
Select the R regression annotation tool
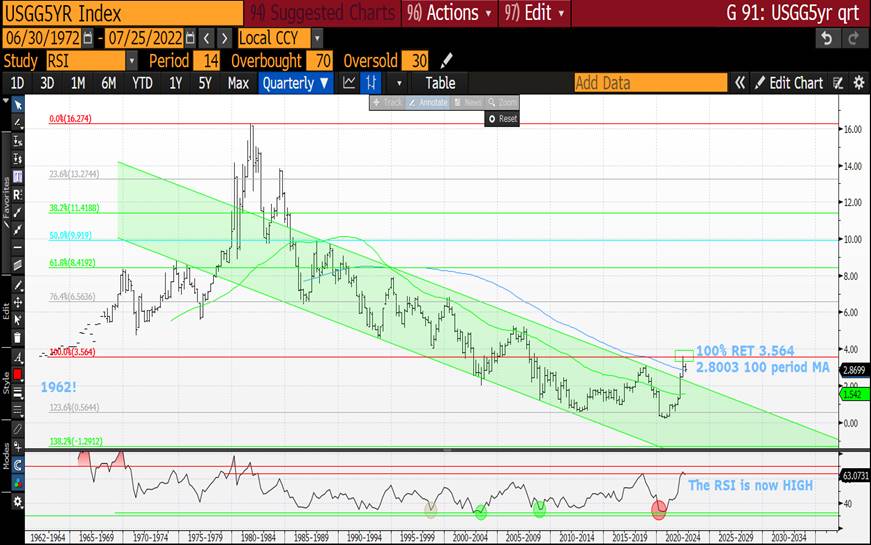pos(18,194)
